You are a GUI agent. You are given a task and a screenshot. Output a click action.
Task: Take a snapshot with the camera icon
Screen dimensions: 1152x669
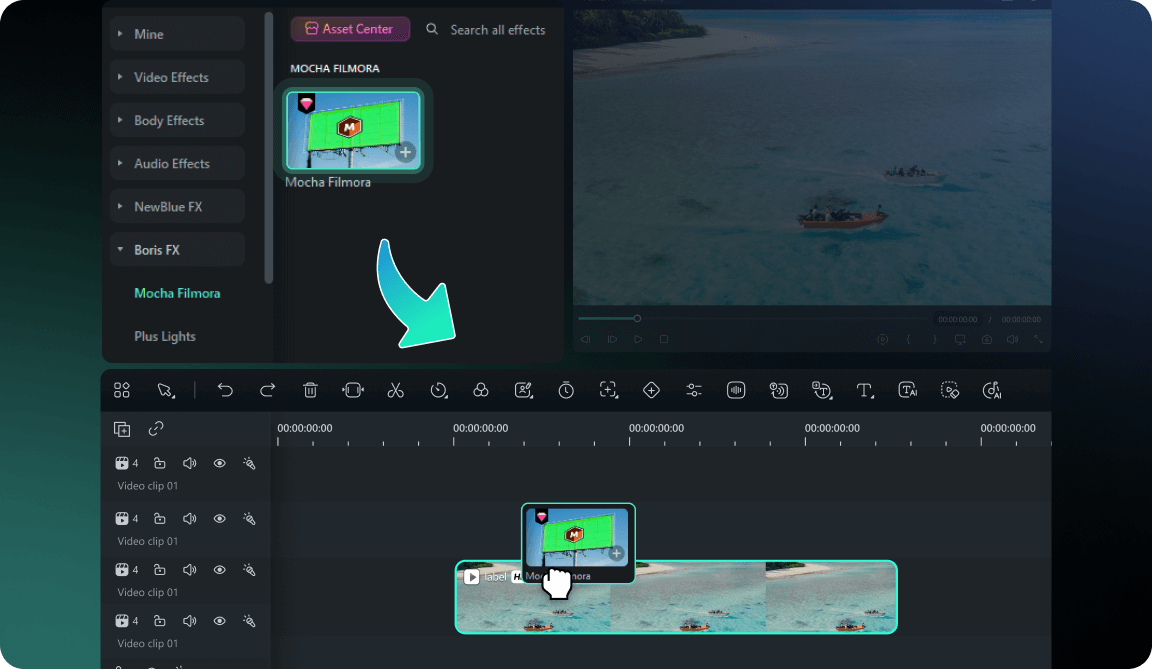coord(987,339)
